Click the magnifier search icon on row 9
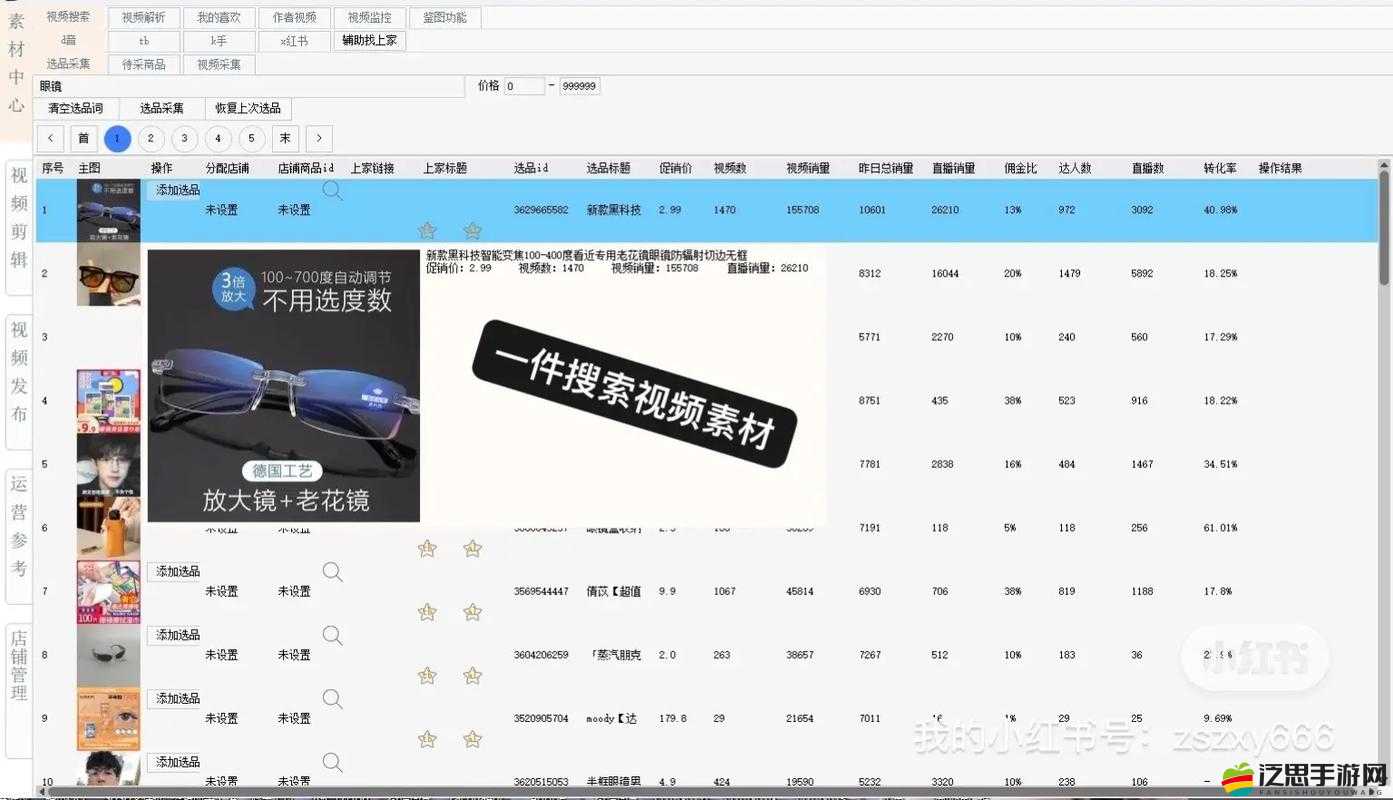The width and height of the screenshot is (1393, 800). point(332,699)
